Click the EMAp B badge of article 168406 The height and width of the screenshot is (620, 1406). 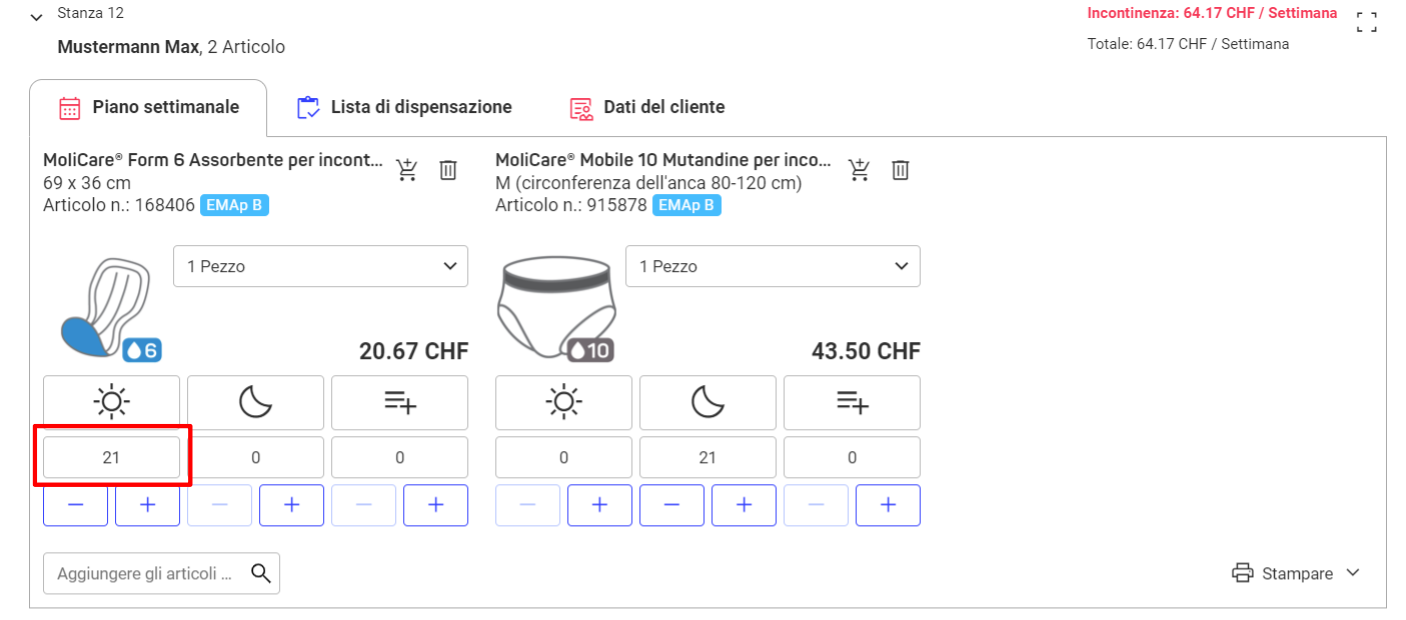point(235,205)
